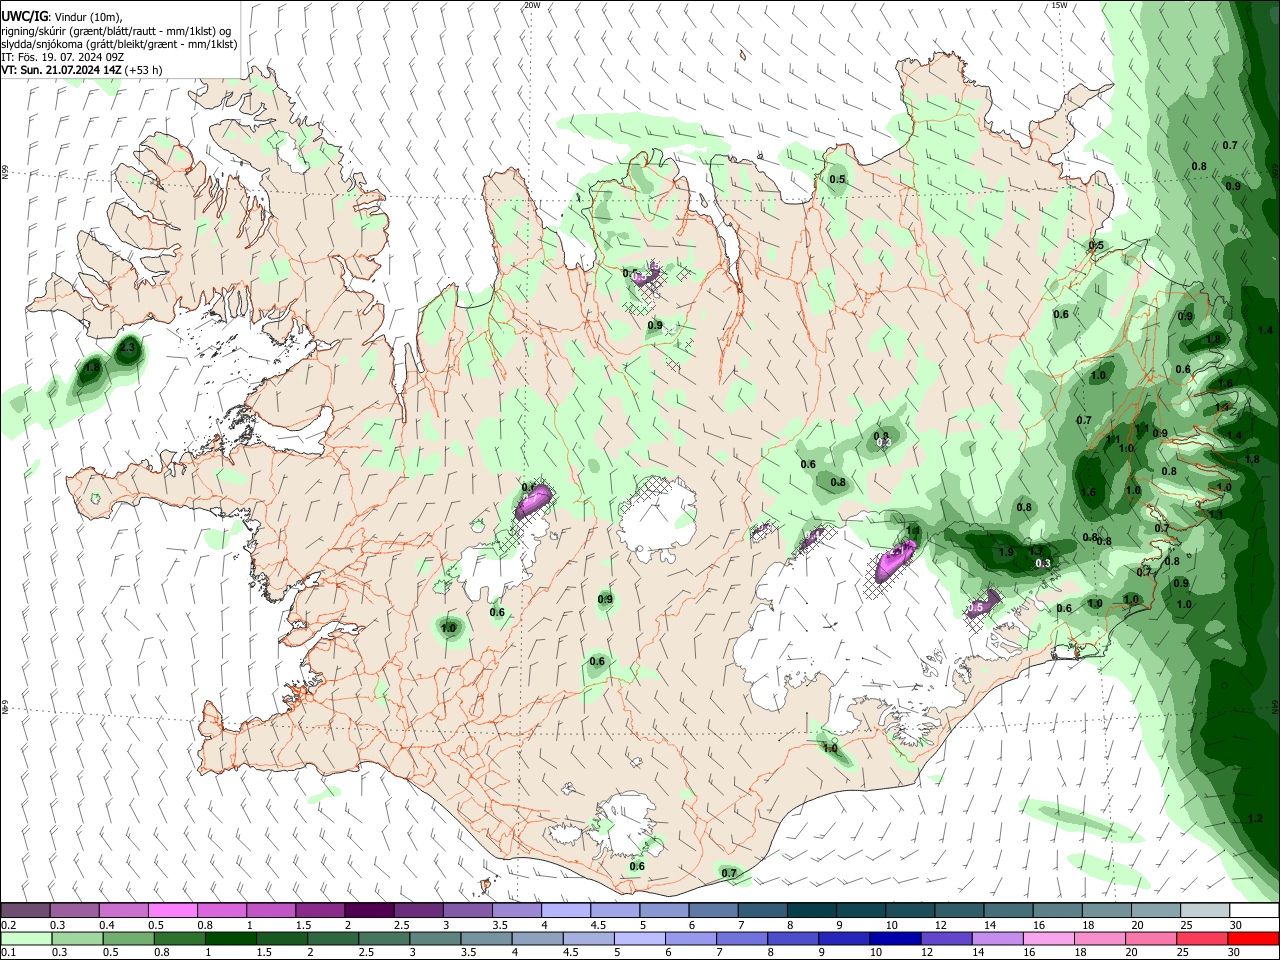The height and width of the screenshot is (960, 1280).
Task: Click the 1.9 precipitation value on the map
Action: (x=1007, y=552)
